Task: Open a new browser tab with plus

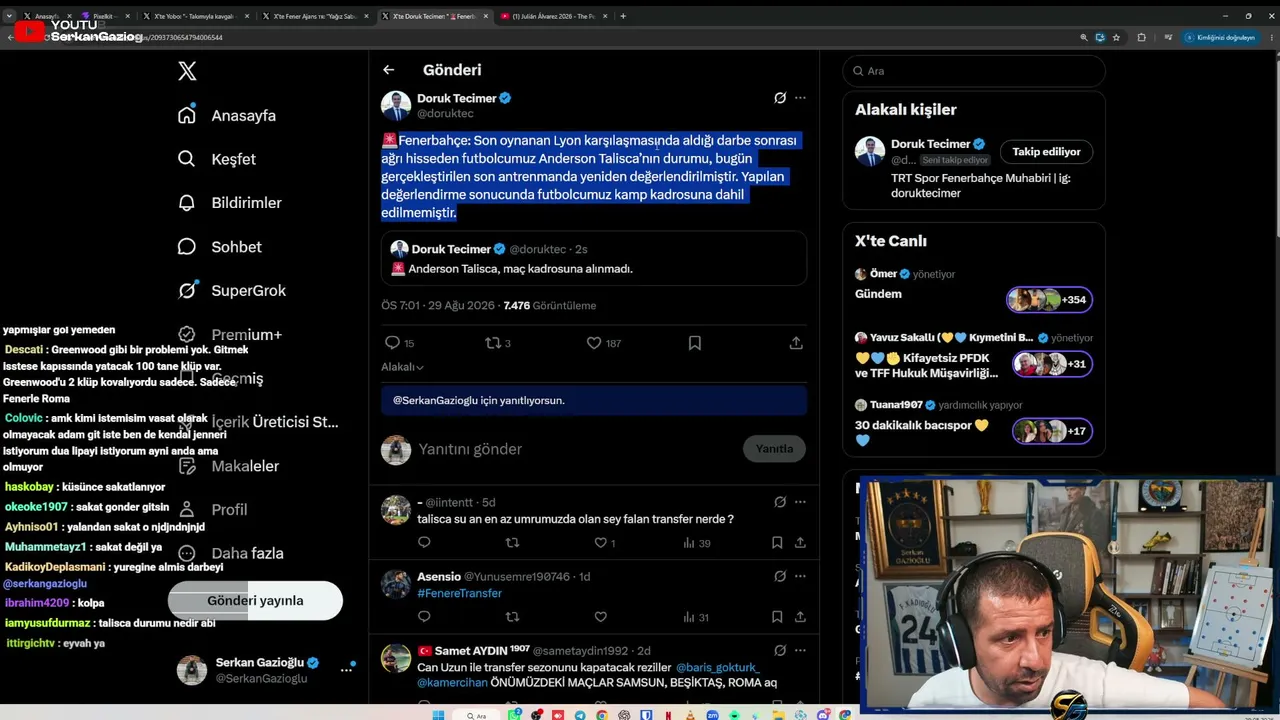Action: click(623, 16)
